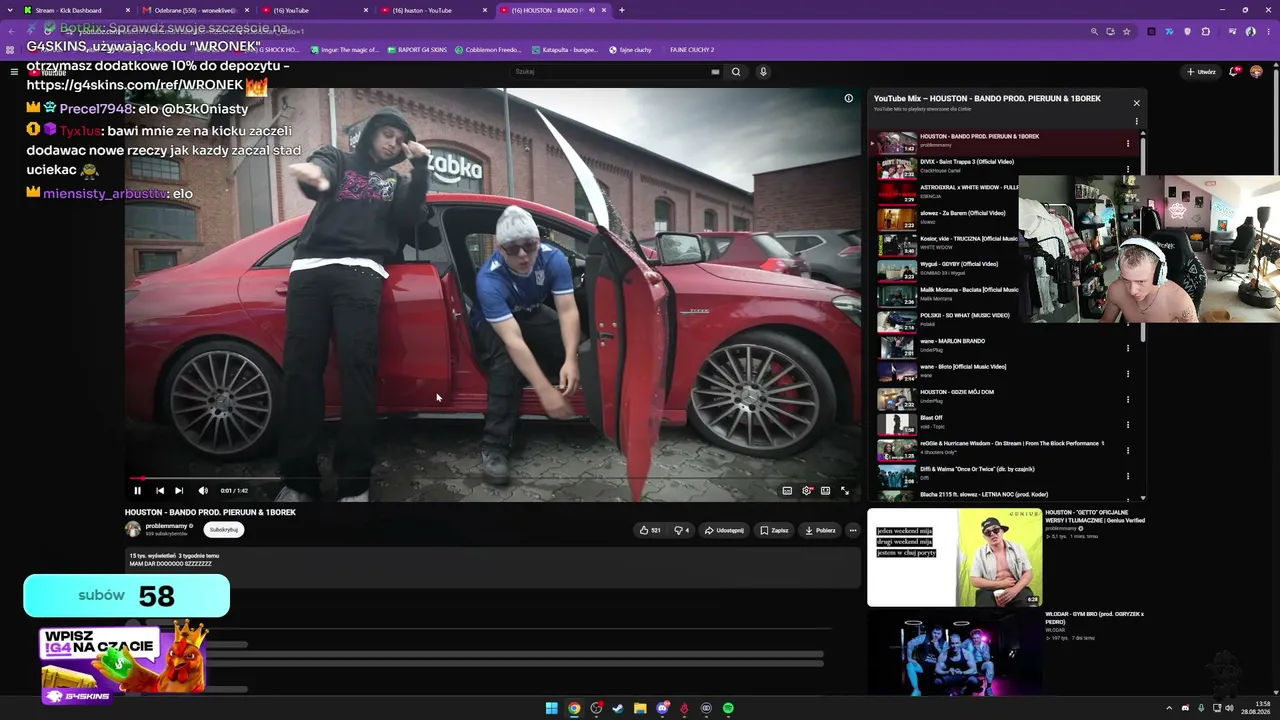Viewport: 1280px width, 720px height.
Task: Open options for Diffi & Waima playlist item
Action: tap(1128, 476)
